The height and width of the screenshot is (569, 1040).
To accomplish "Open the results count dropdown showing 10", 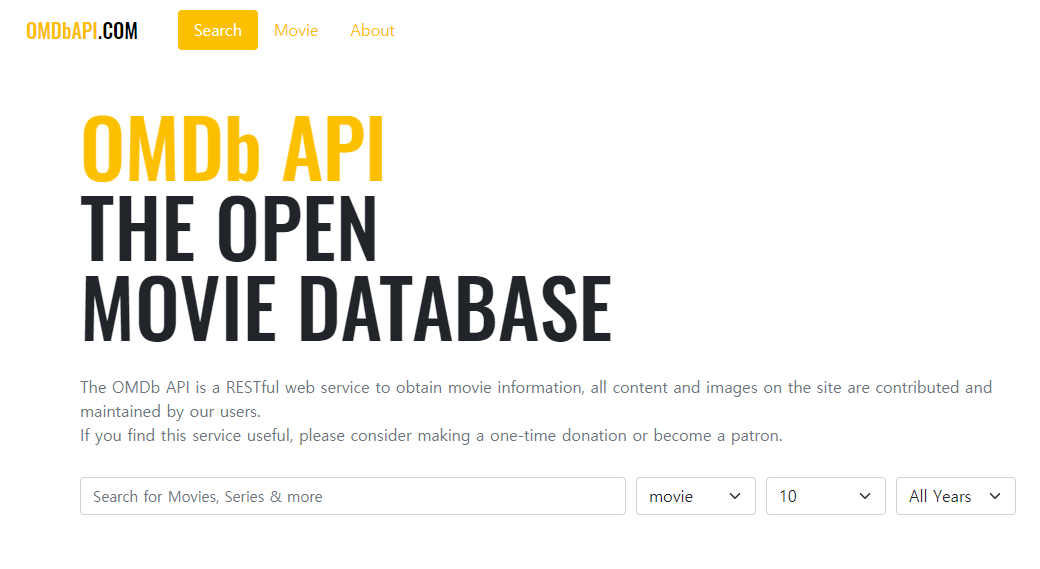I will click(x=826, y=496).
